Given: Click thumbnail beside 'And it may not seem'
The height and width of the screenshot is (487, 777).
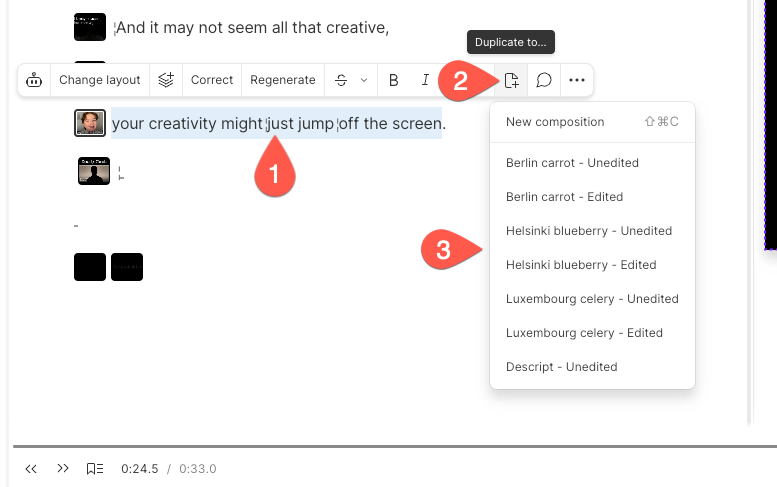Looking at the screenshot, I should 90,27.
